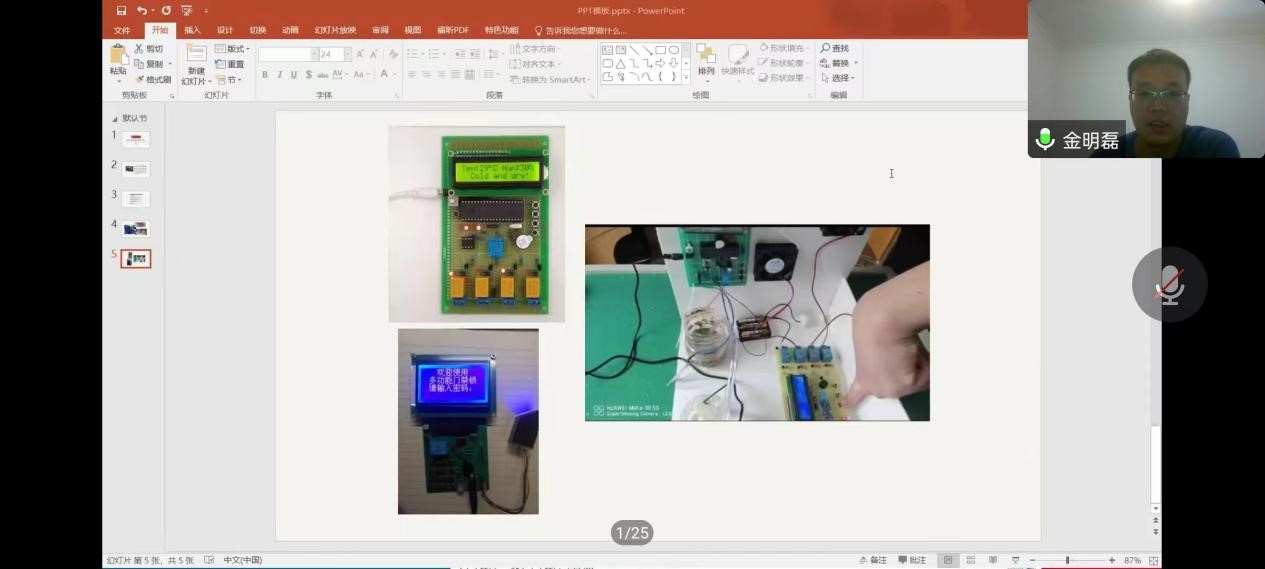1265x569 pixels.
Task: Click the Paste (粘贴) clipboard icon
Action: (x=118, y=55)
